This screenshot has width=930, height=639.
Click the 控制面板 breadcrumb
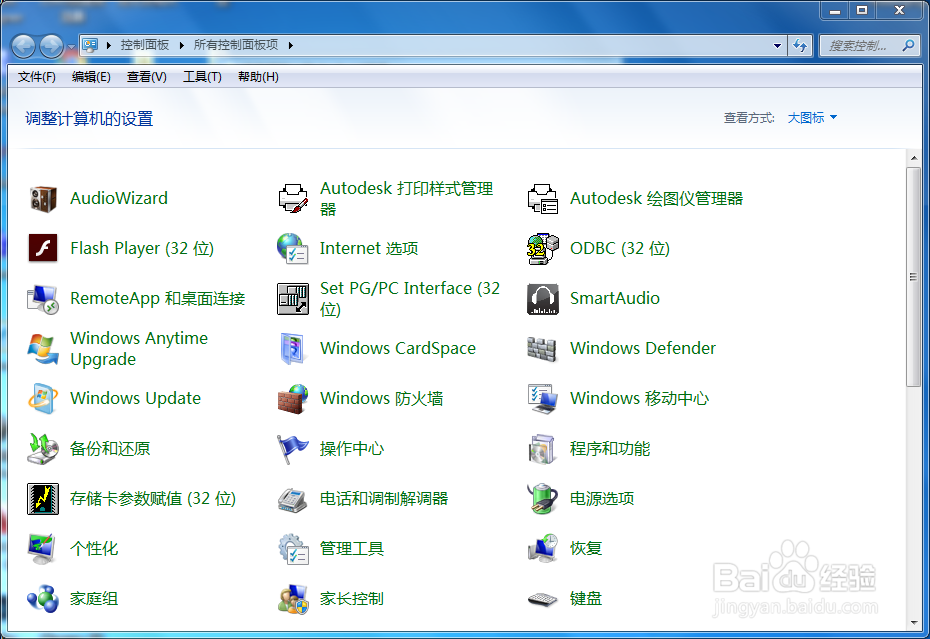[x=145, y=45]
